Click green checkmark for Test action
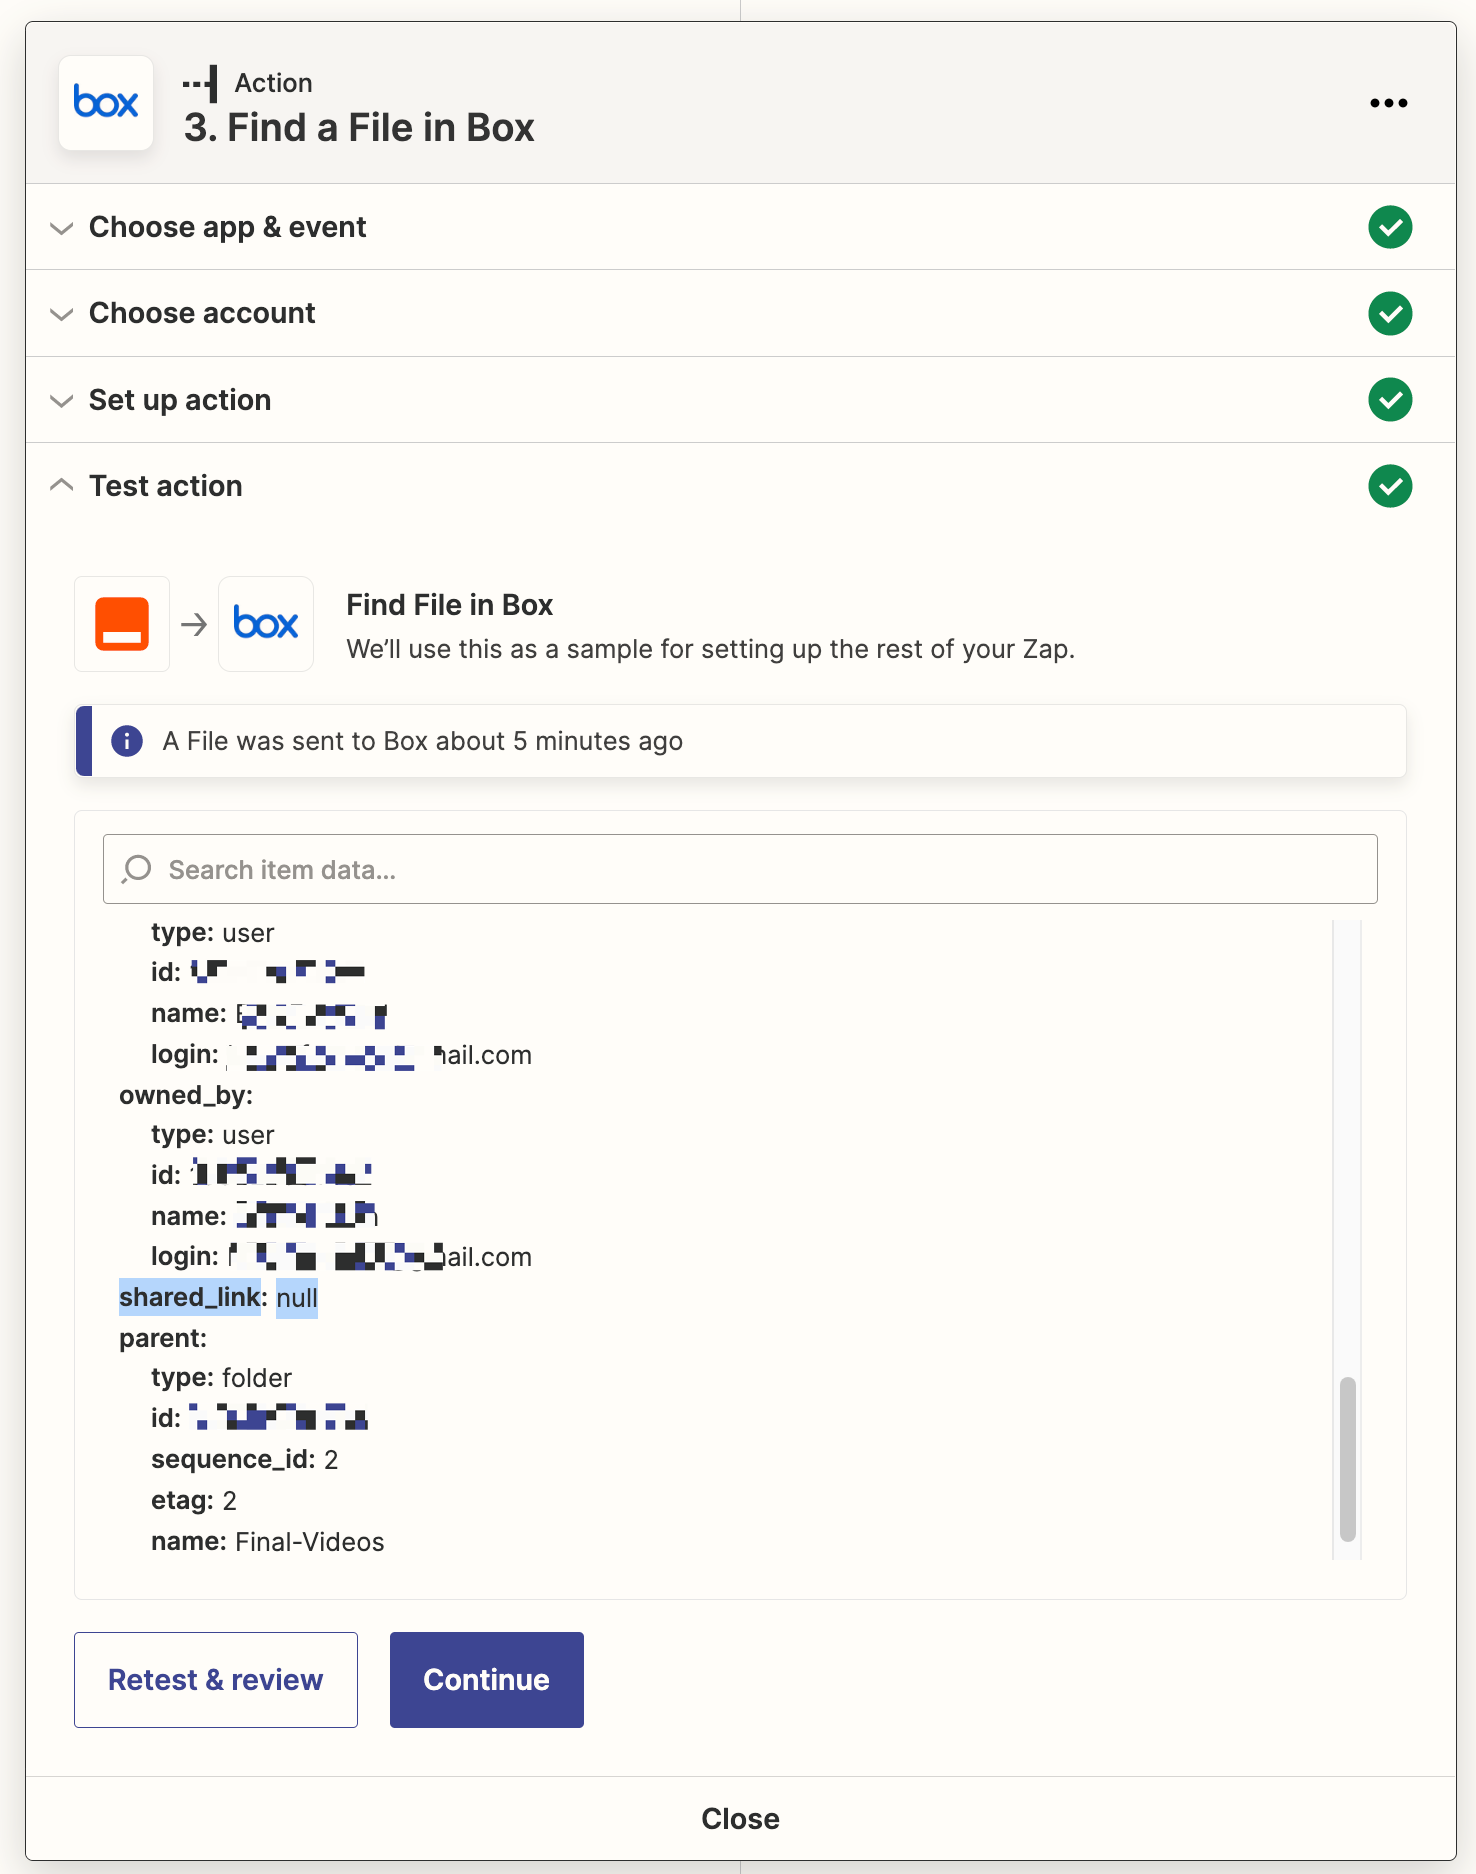This screenshot has width=1476, height=1874. point(1390,486)
